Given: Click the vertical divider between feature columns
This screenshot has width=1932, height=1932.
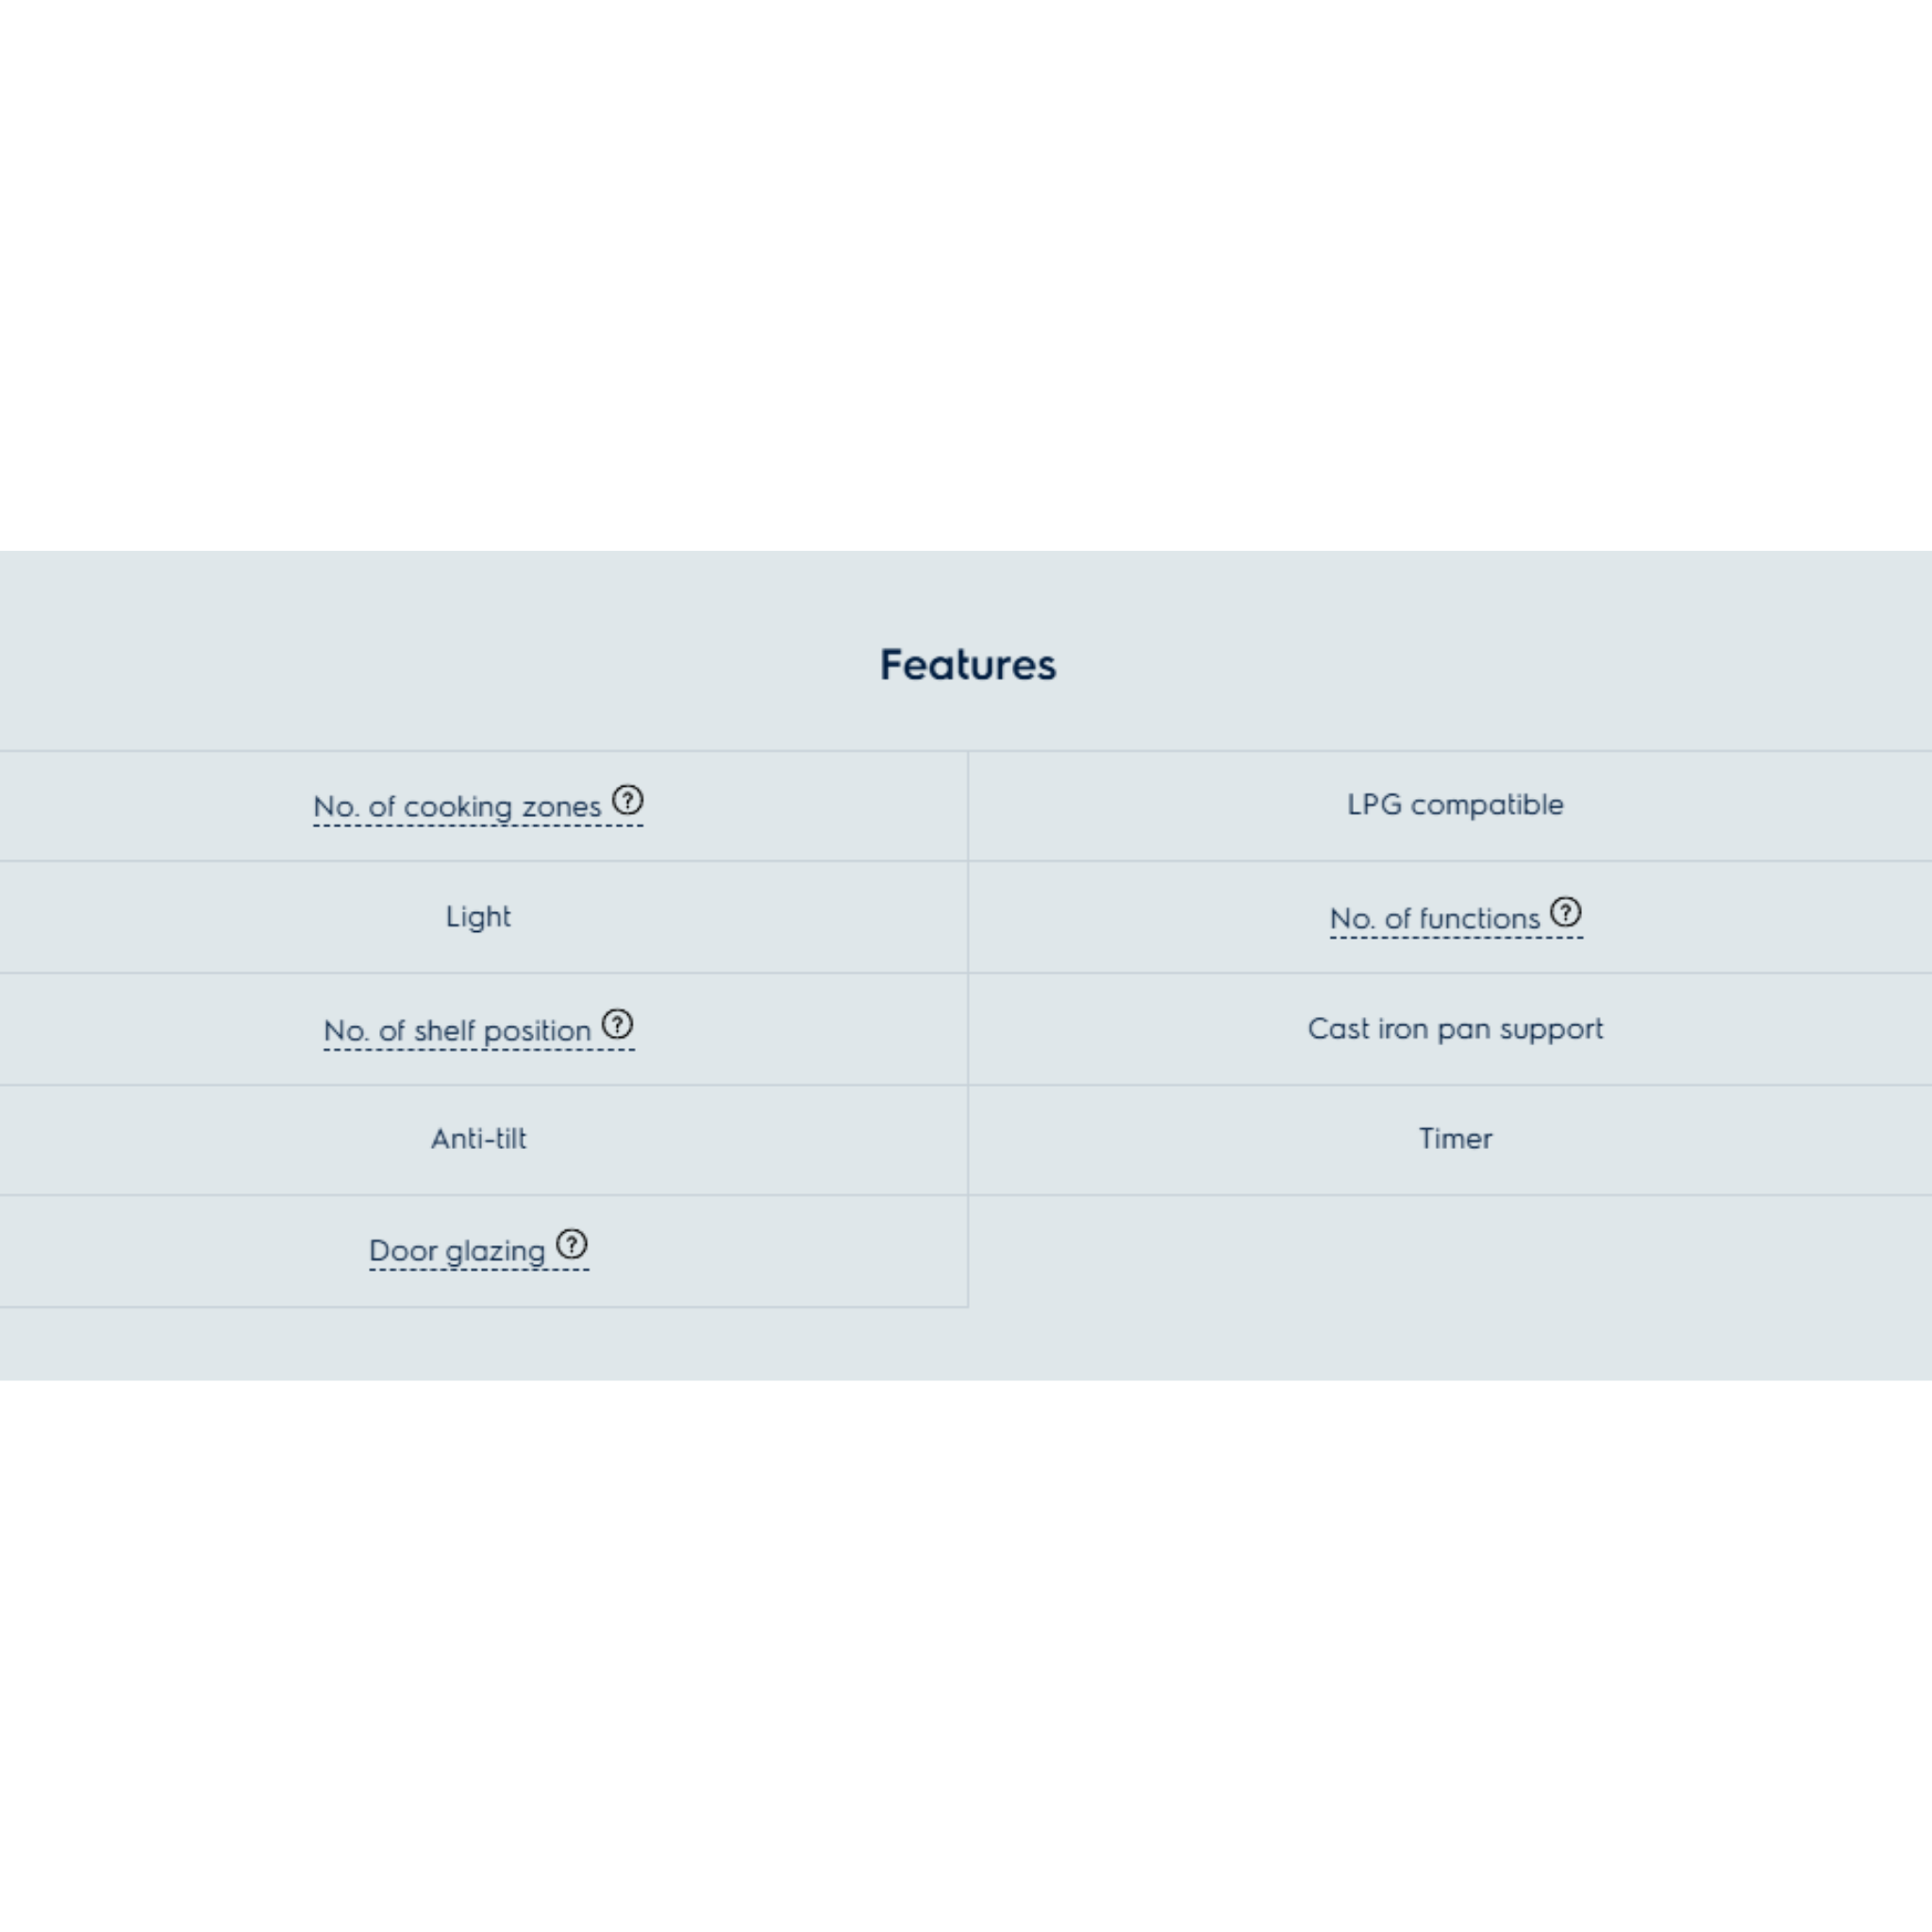Looking at the screenshot, I should [968, 1028].
